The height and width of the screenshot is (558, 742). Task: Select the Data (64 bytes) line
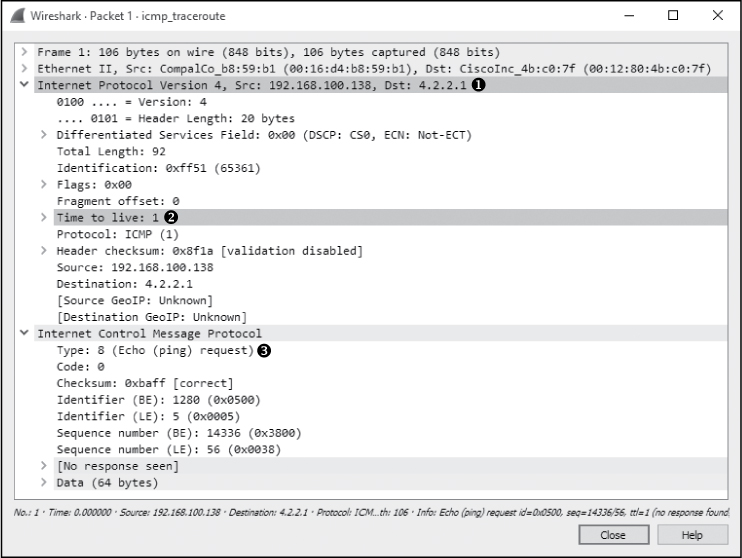click(x=390, y=483)
